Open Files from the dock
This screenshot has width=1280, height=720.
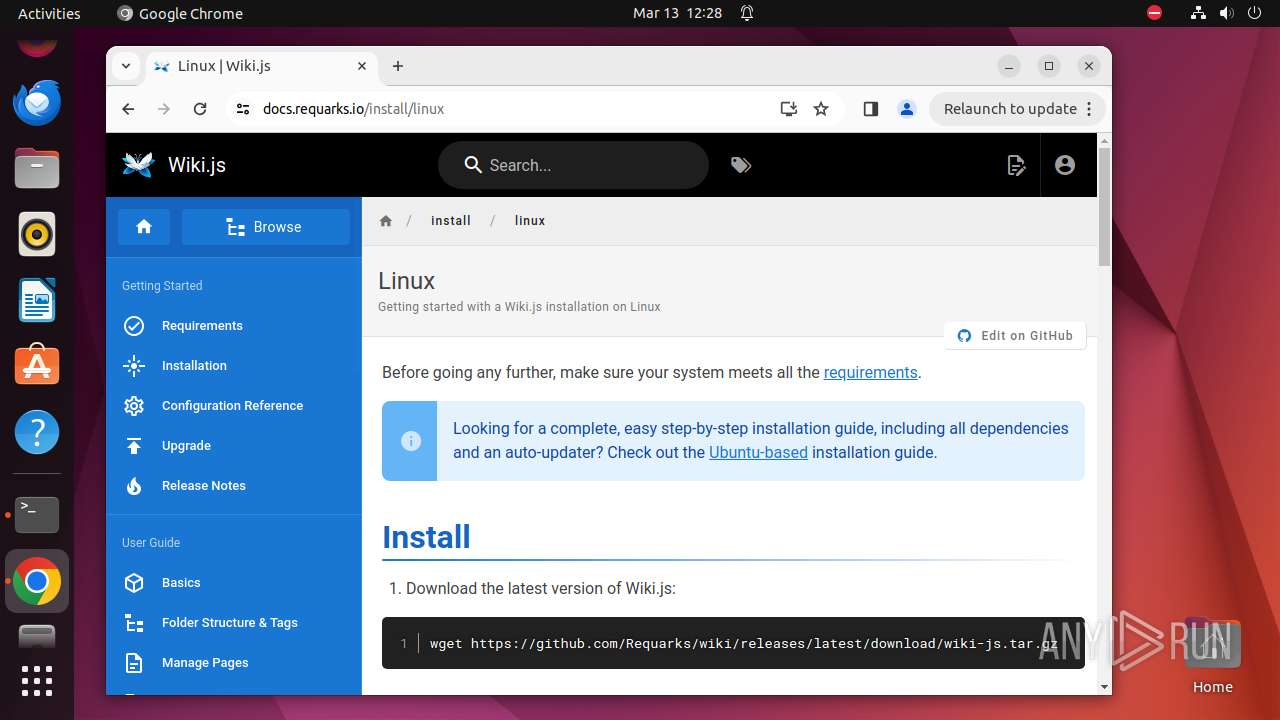(x=37, y=168)
